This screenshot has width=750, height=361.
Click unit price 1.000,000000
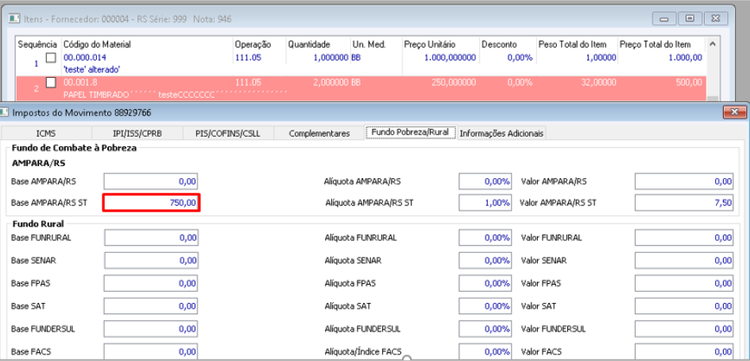pos(450,57)
